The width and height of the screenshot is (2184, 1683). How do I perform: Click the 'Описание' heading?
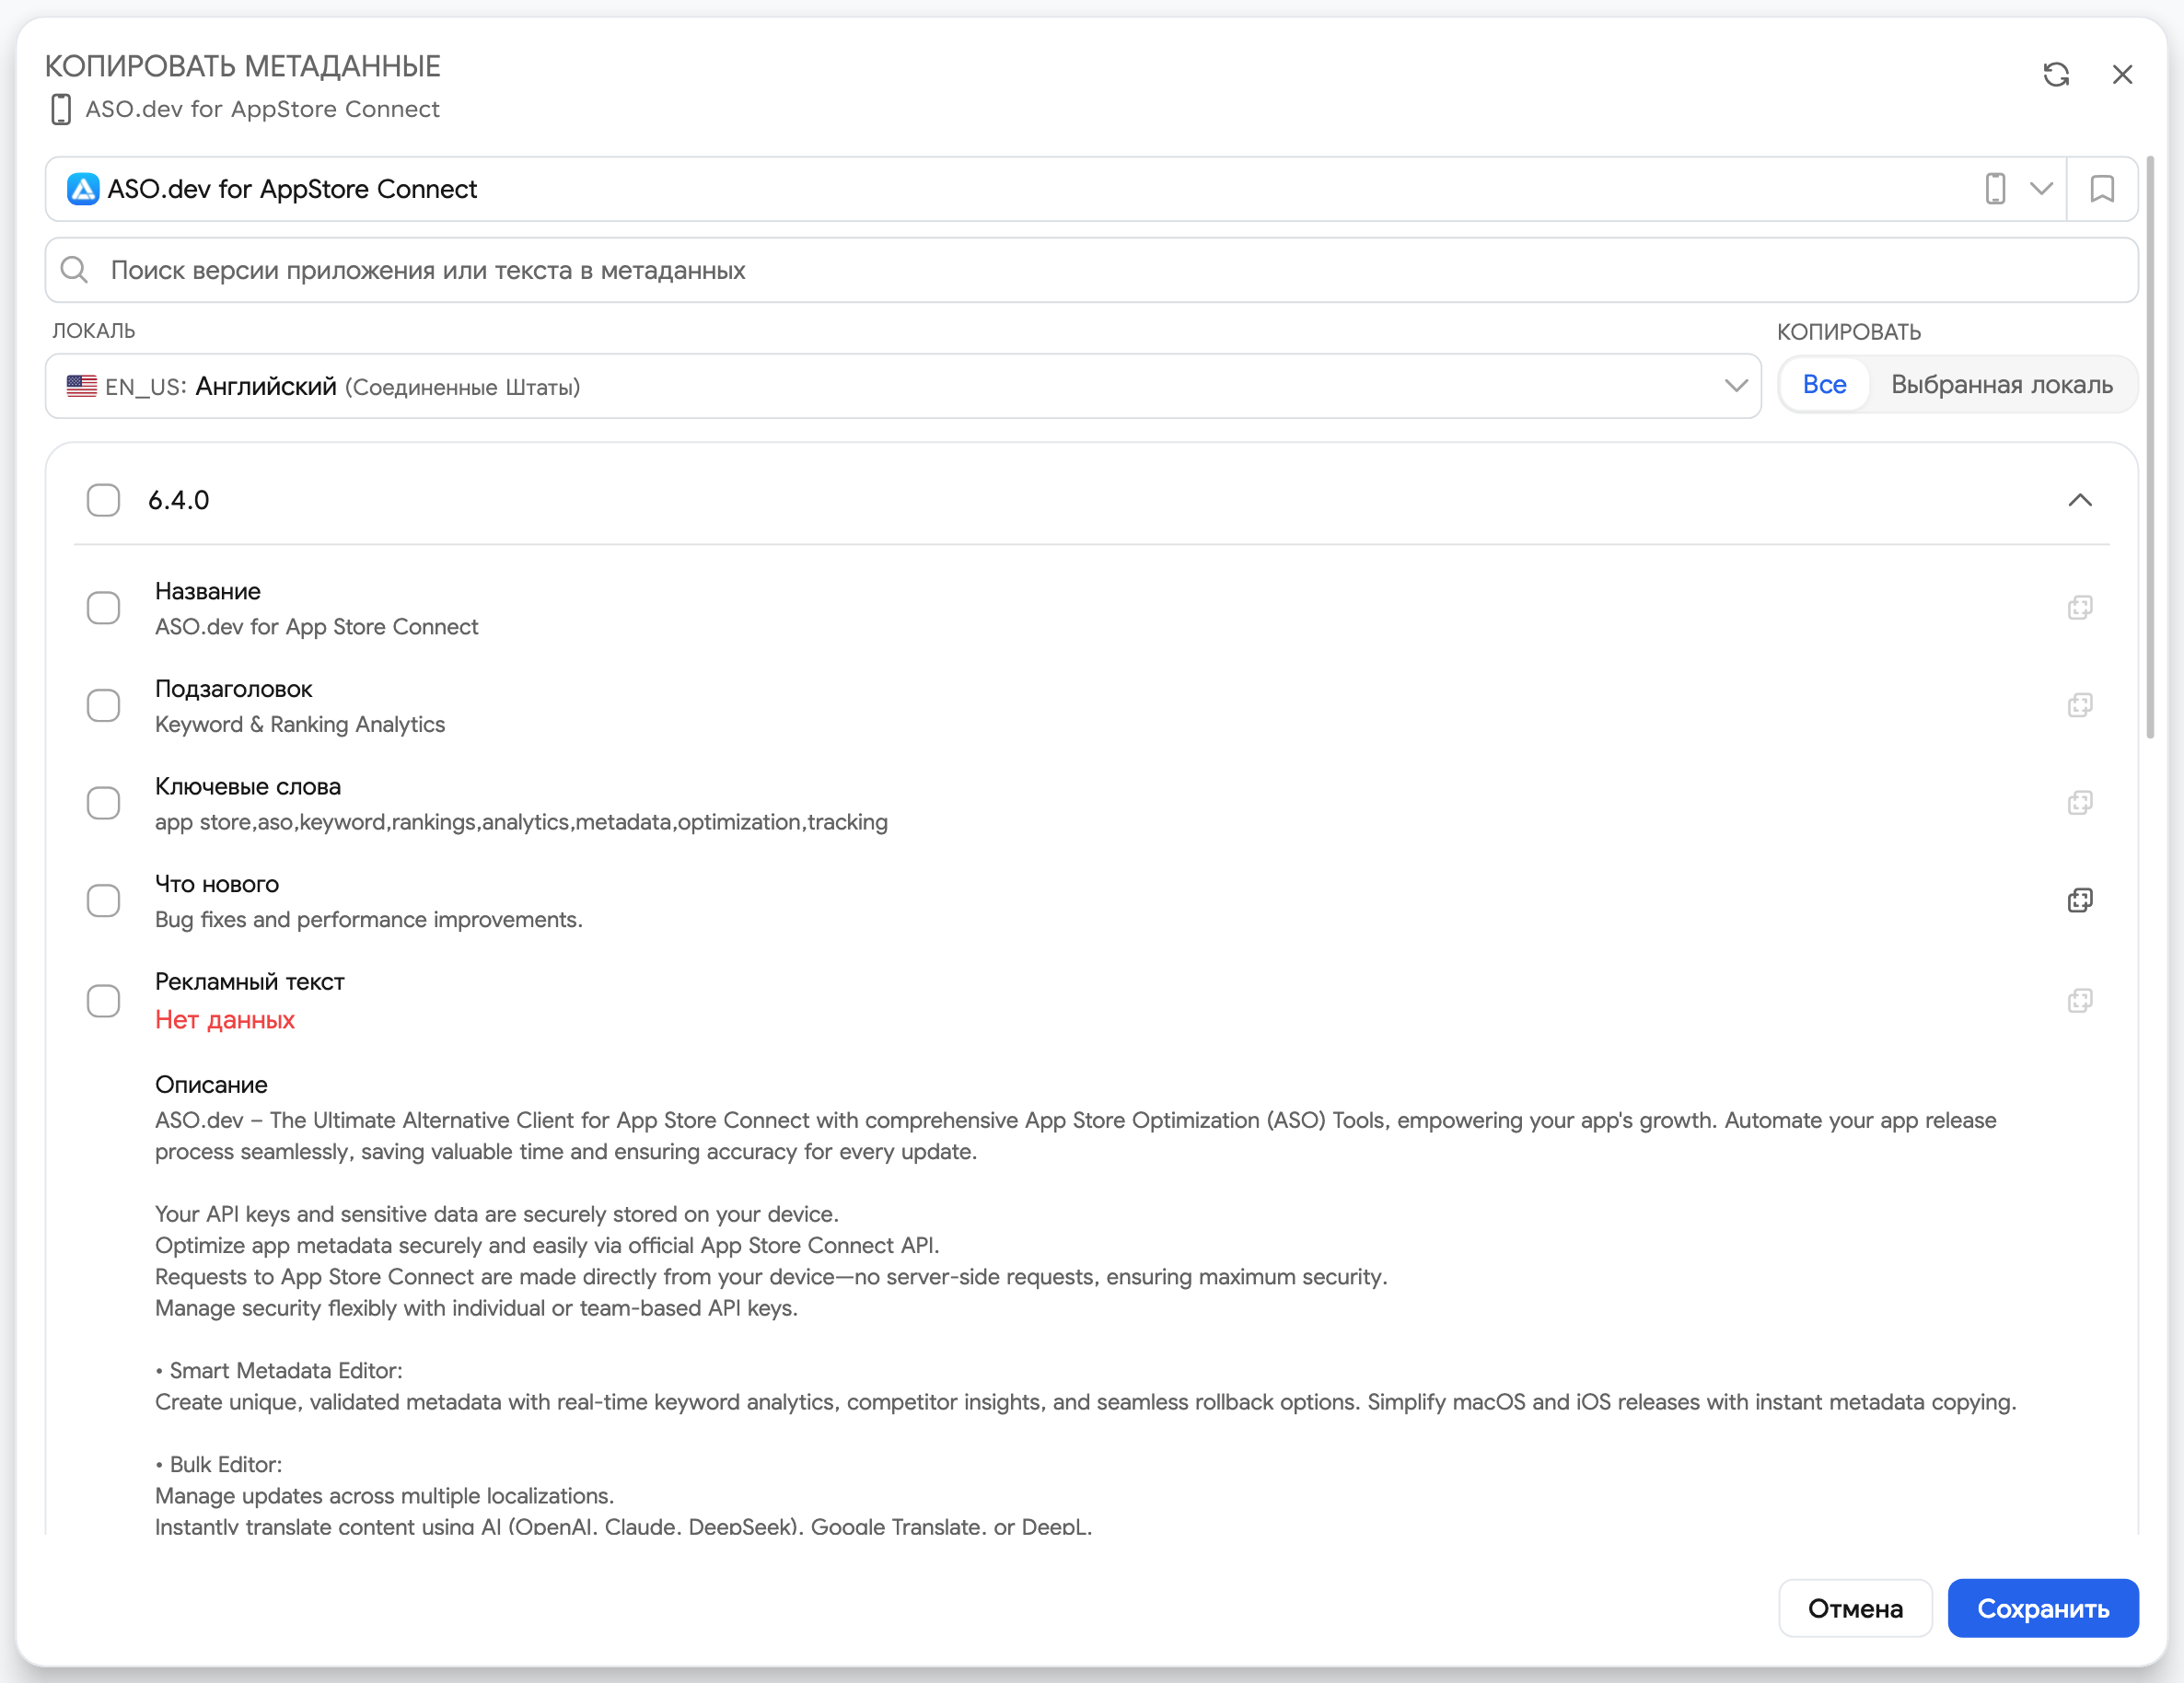click(x=211, y=1085)
